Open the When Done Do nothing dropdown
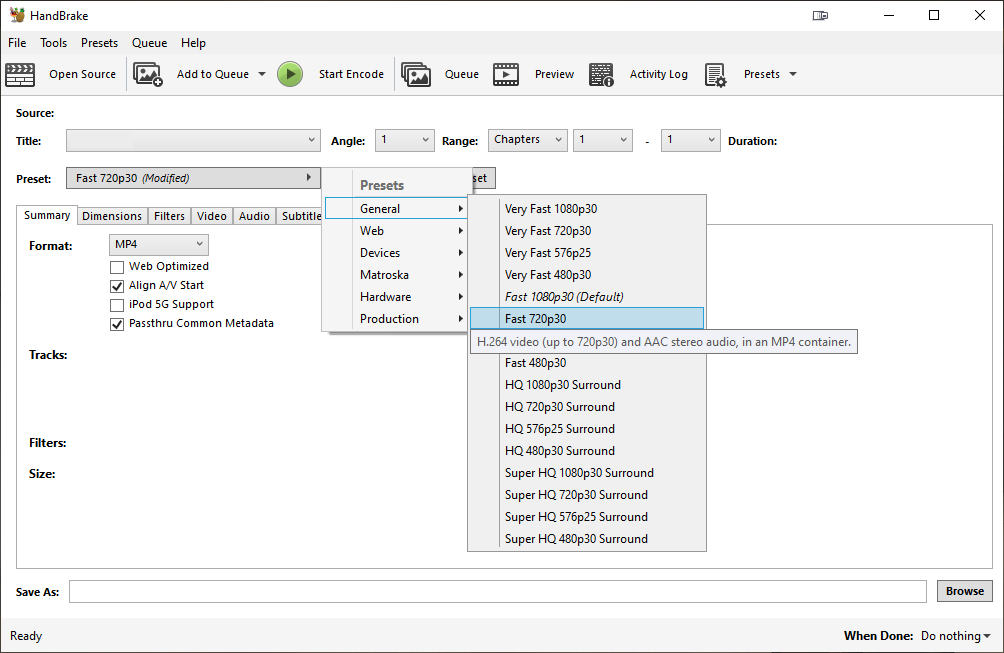This screenshot has height=653, width=1004. (x=955, y=636)
